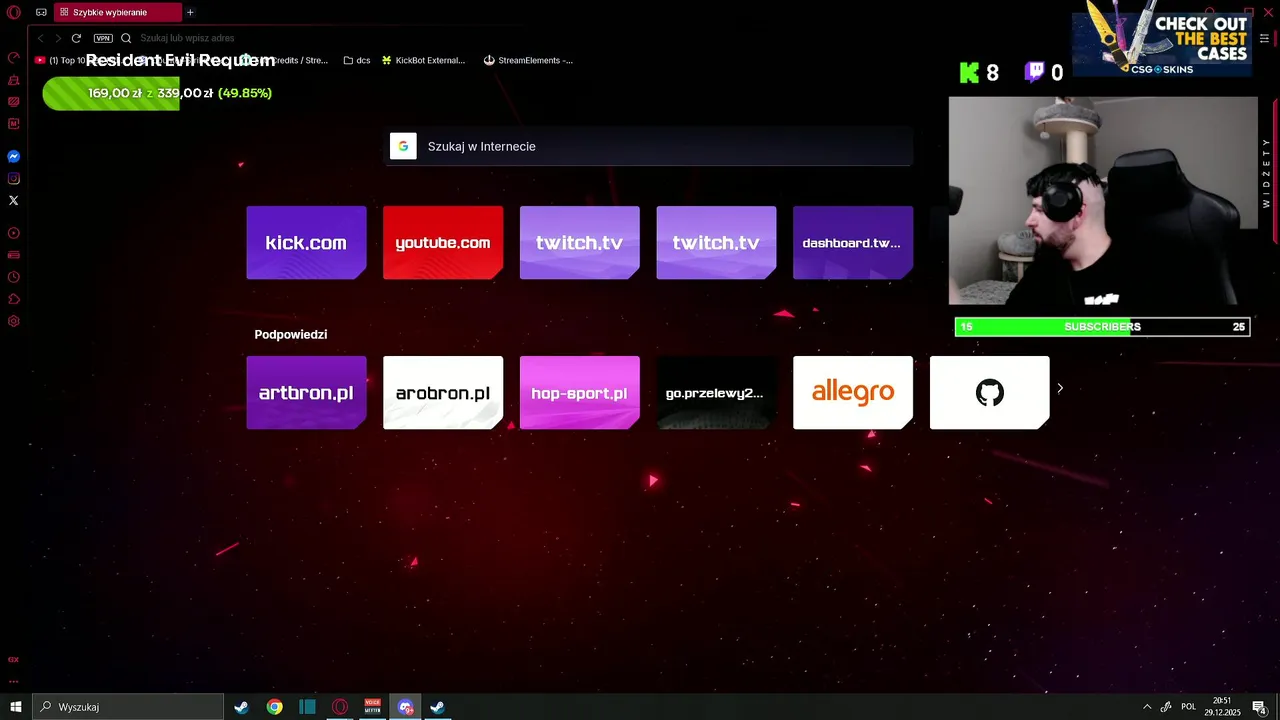Select the Szybkie wybieranie tab
The height and width of the screenshot is (720, 1280).
(x=118, y=12)
